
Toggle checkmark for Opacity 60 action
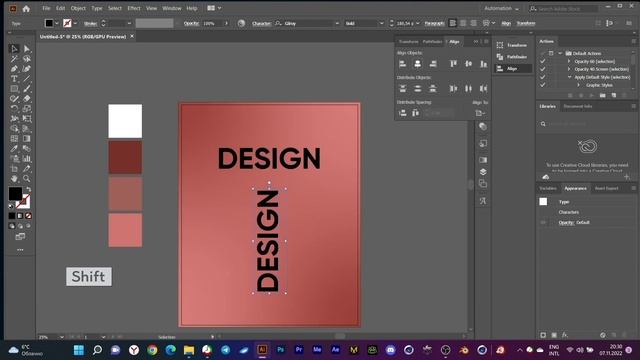(x=542, y=61)
